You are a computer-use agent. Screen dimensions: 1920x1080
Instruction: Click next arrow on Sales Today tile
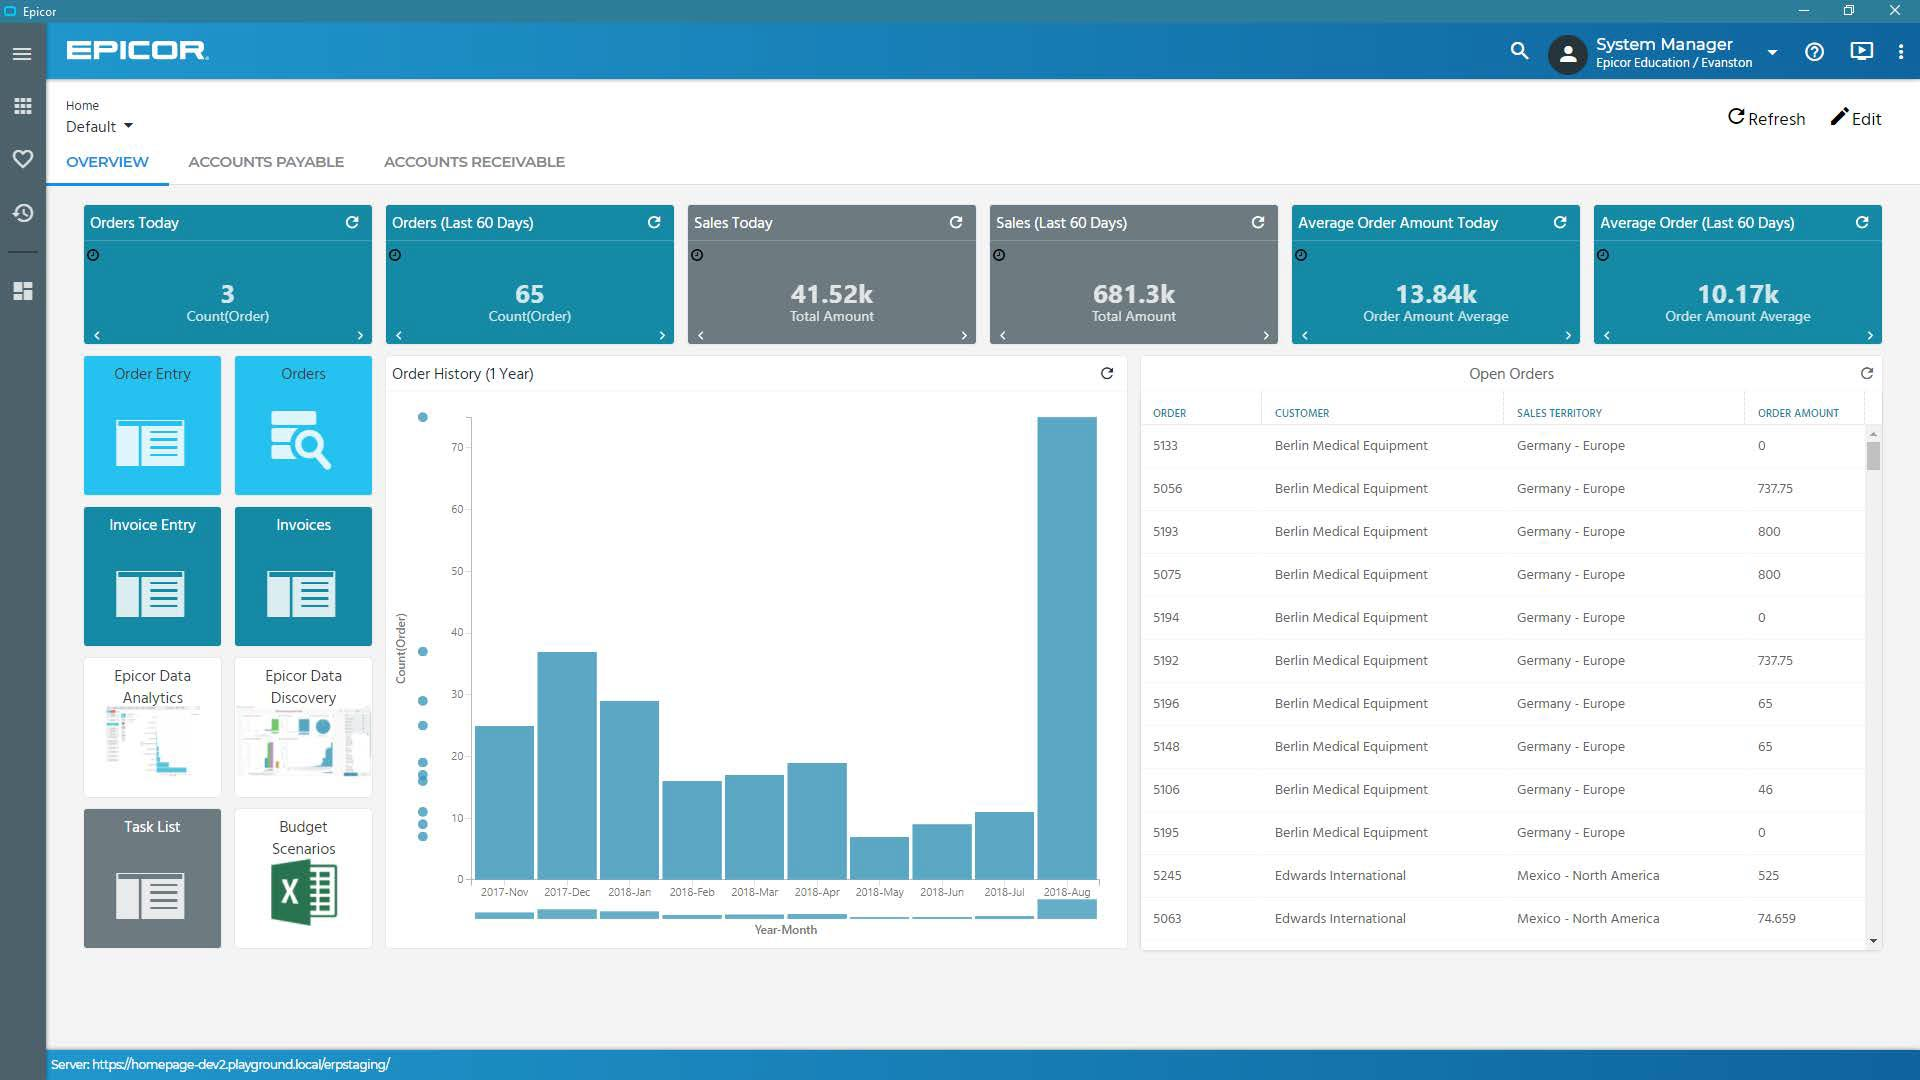click(964, 336)
